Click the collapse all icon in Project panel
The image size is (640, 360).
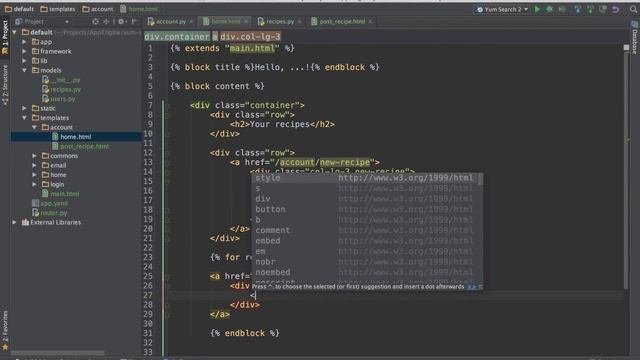click(106, 21)
